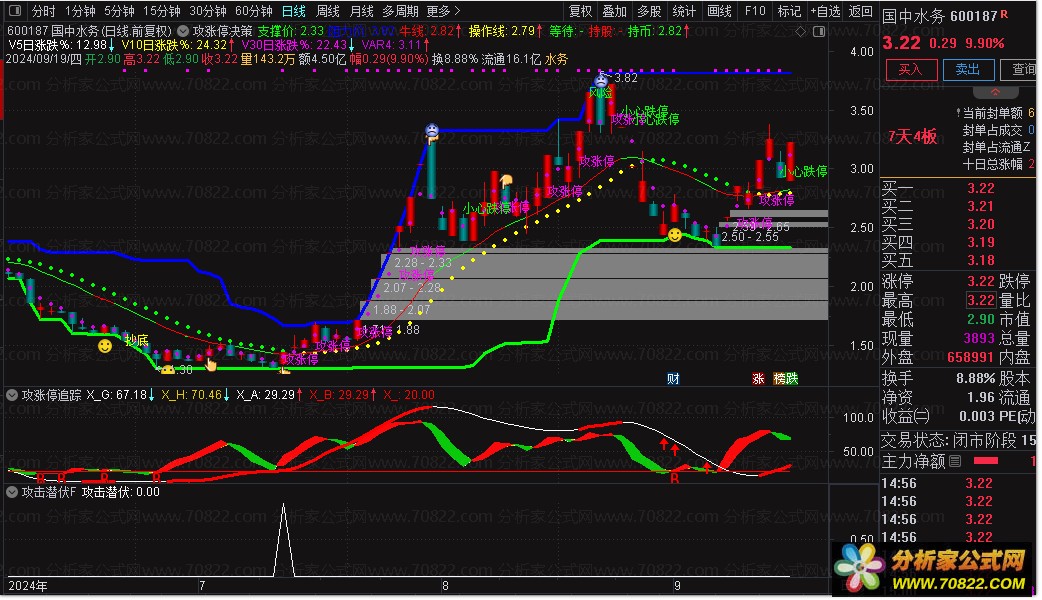Click the stock name 国中水务 600187 header

point(939,16)
